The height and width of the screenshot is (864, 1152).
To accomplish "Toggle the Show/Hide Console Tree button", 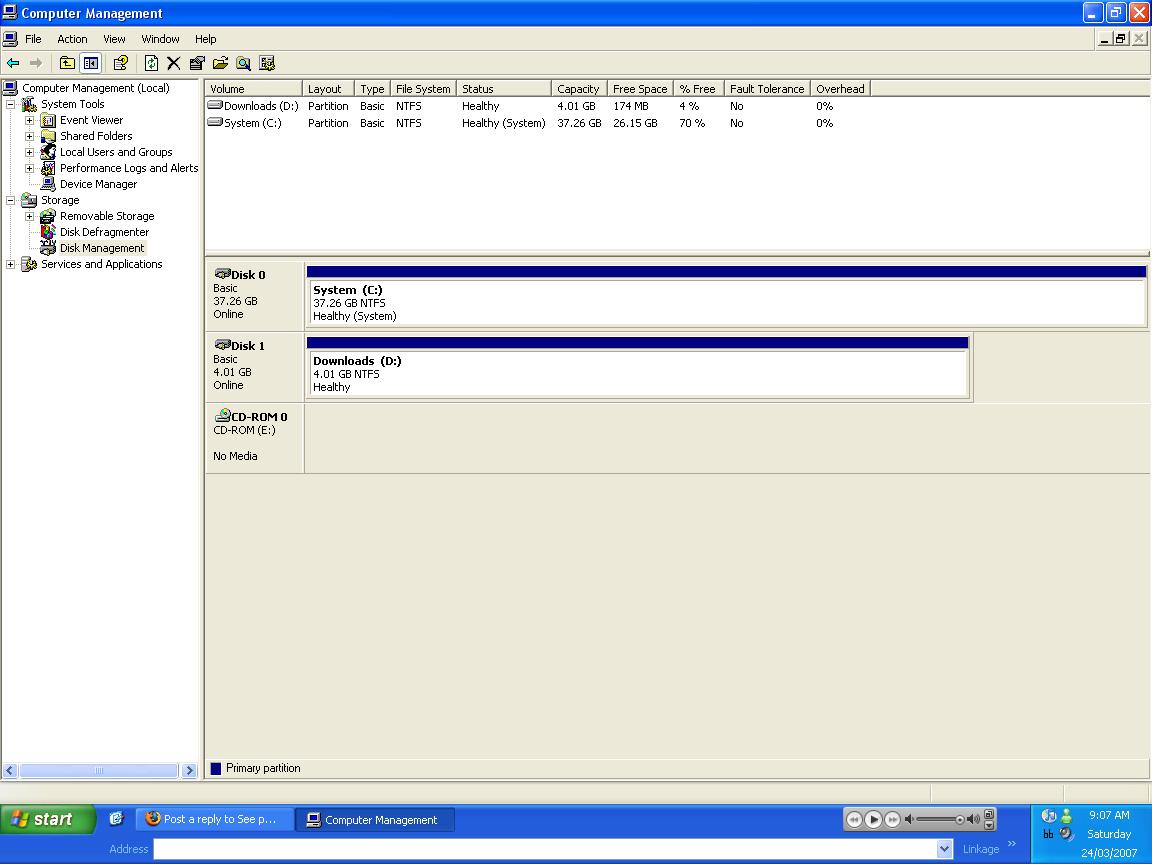I will [x=91, y=63].
